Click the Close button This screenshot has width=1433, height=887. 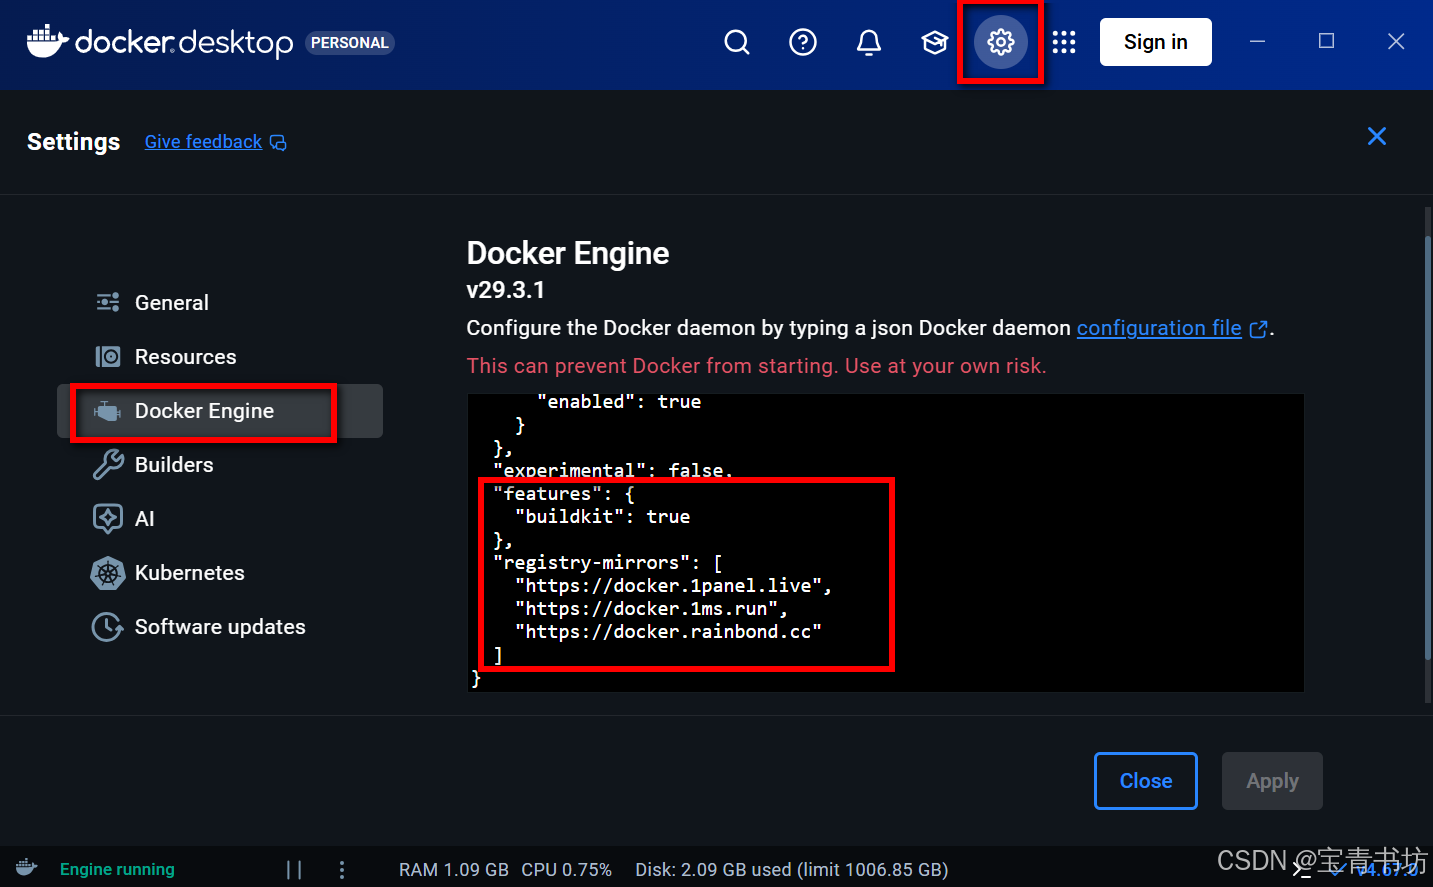(1146, 781)
